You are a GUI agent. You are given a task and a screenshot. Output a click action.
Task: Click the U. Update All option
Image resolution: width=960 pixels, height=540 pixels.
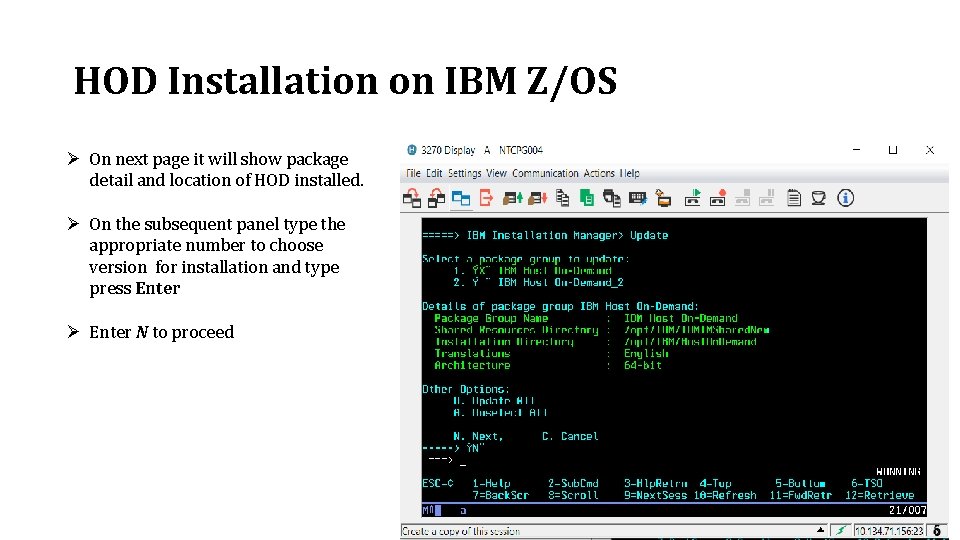[493, 401]
